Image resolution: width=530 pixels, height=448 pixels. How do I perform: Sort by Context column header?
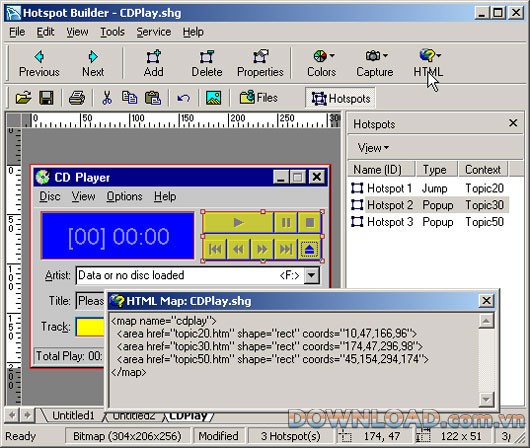(x=483, y=169)
